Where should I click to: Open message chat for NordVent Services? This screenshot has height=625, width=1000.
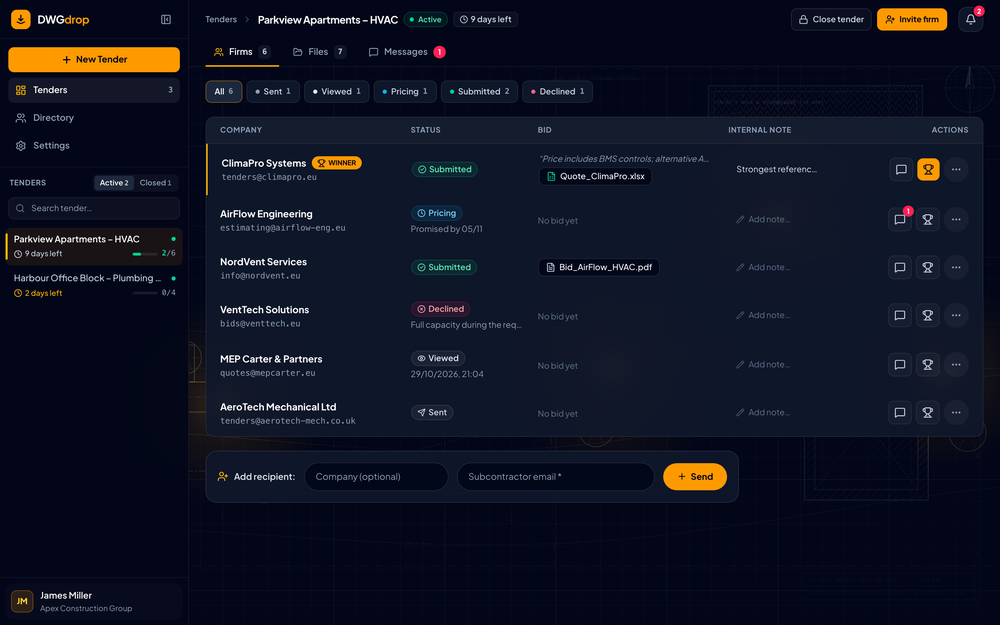[x=900, y=267]
